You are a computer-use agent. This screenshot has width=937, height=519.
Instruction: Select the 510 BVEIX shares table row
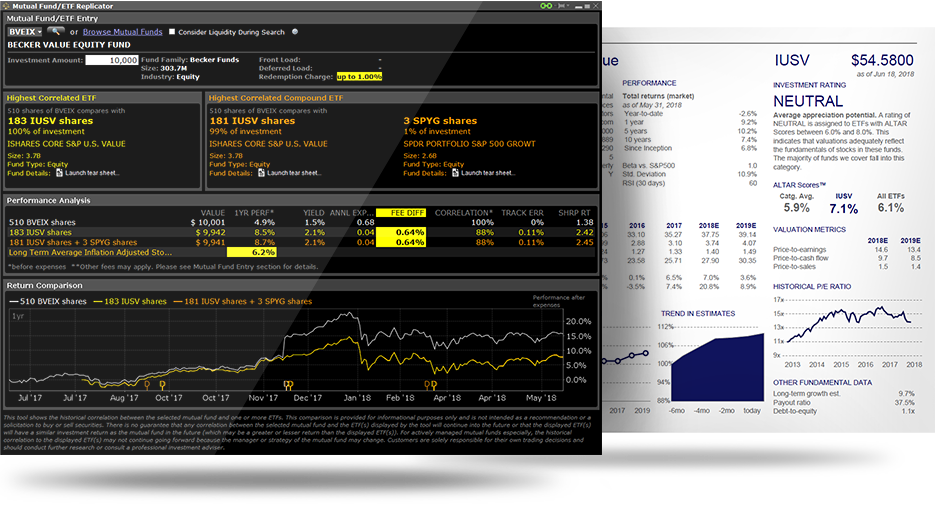tap(301, 222)
